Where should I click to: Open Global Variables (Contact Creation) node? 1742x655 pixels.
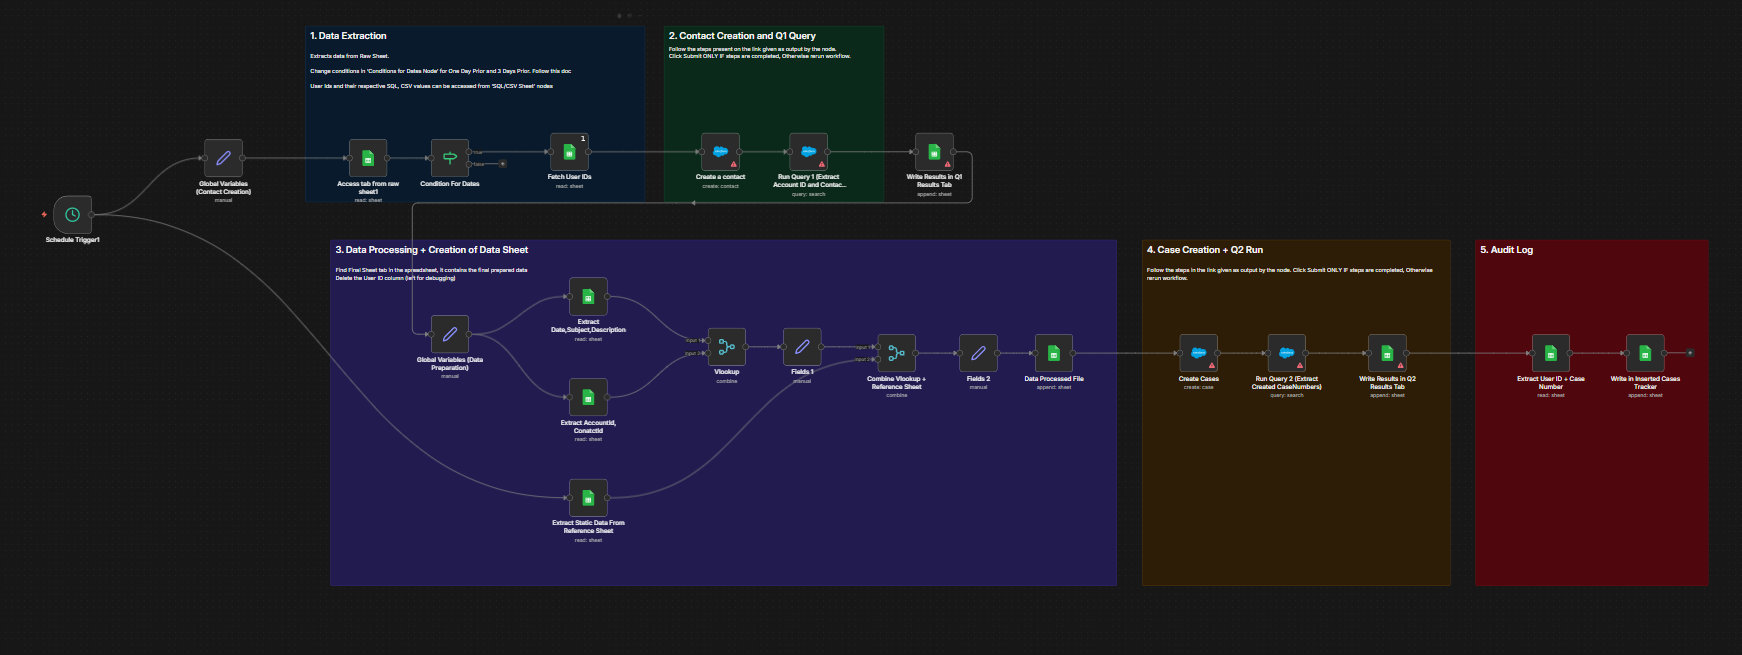pos(223,158)
